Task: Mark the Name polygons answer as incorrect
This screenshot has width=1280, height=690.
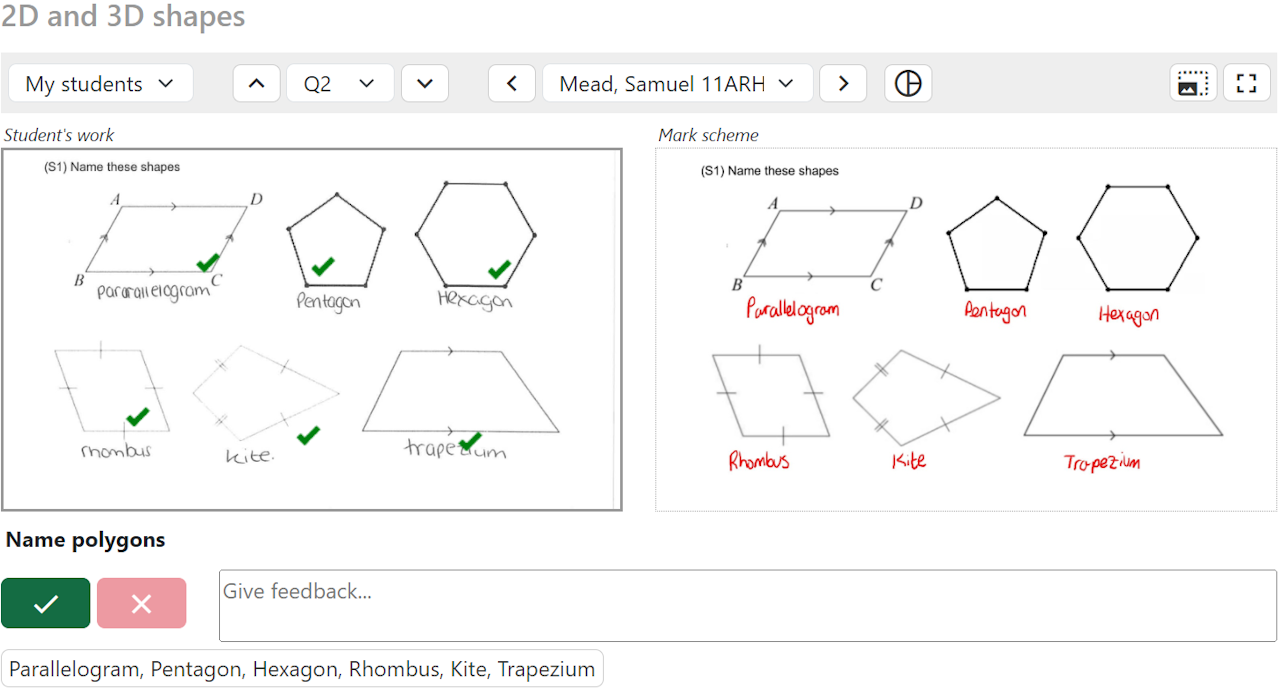Action: (x=141, y=602)
